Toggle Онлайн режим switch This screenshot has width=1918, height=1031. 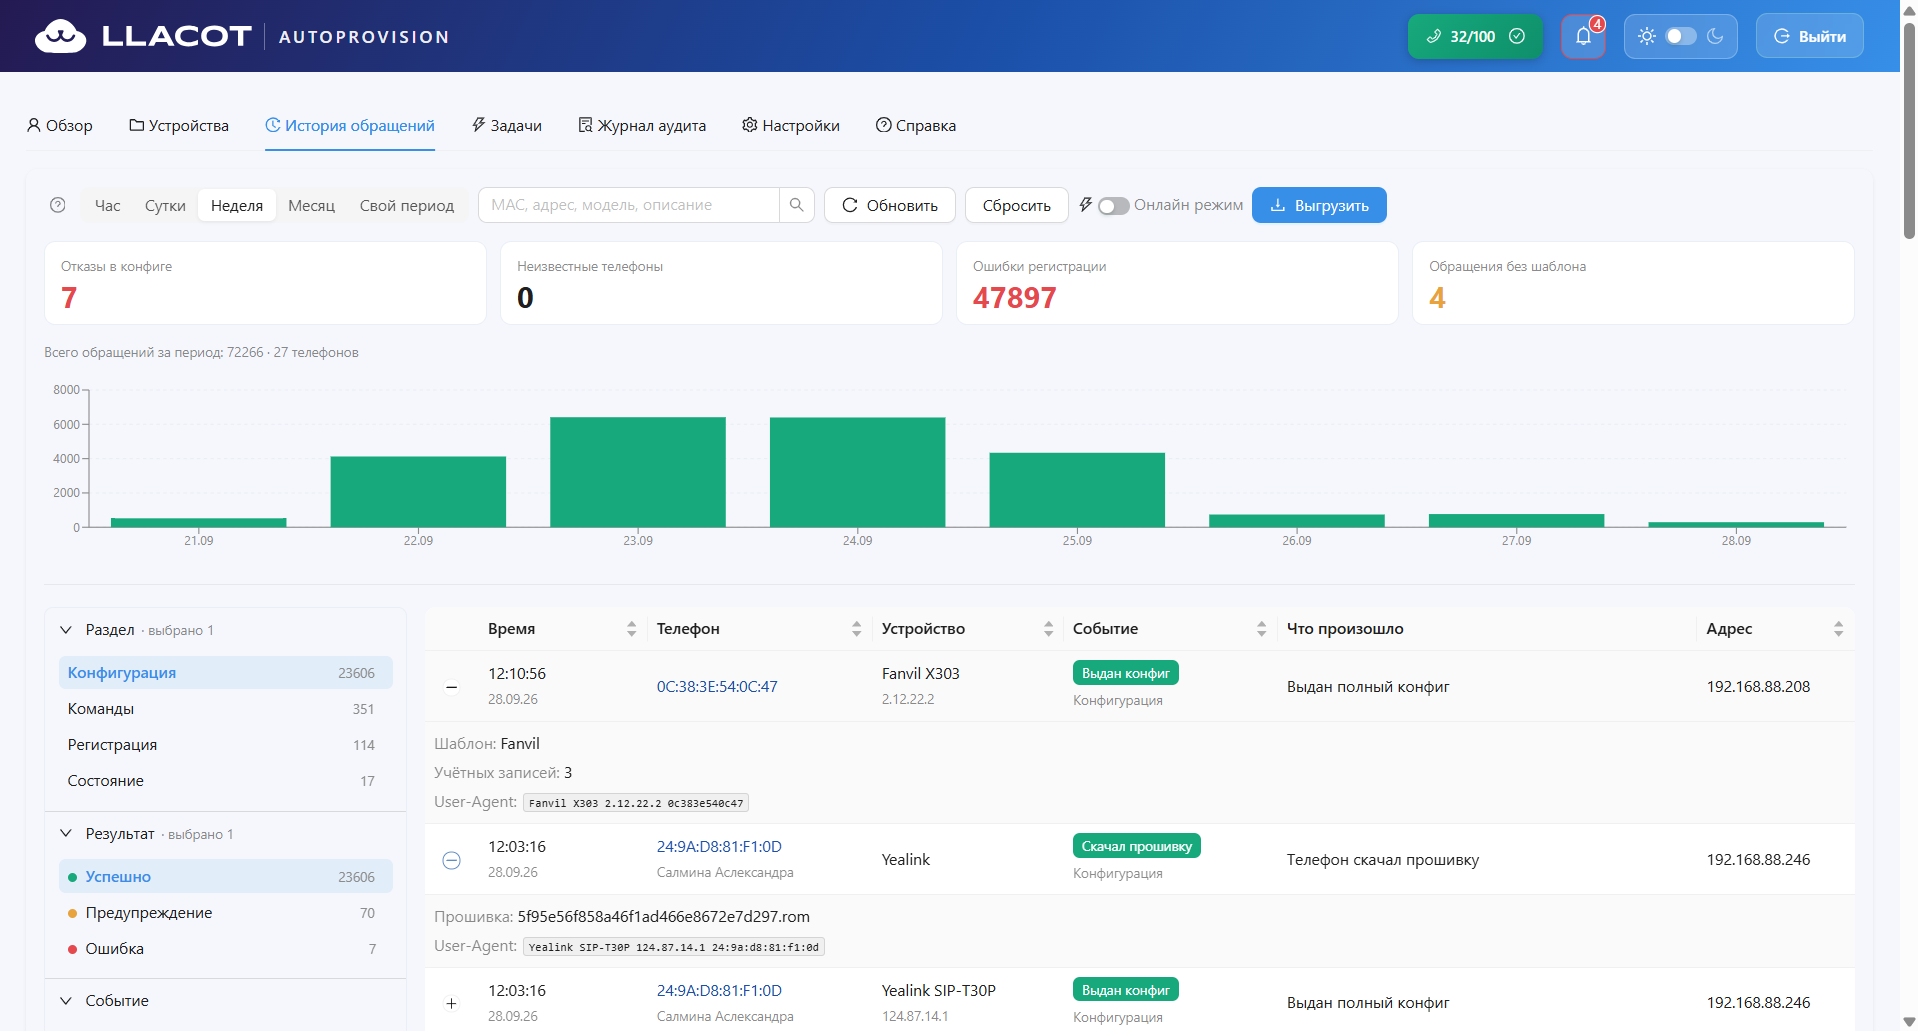click(1113, 206)
